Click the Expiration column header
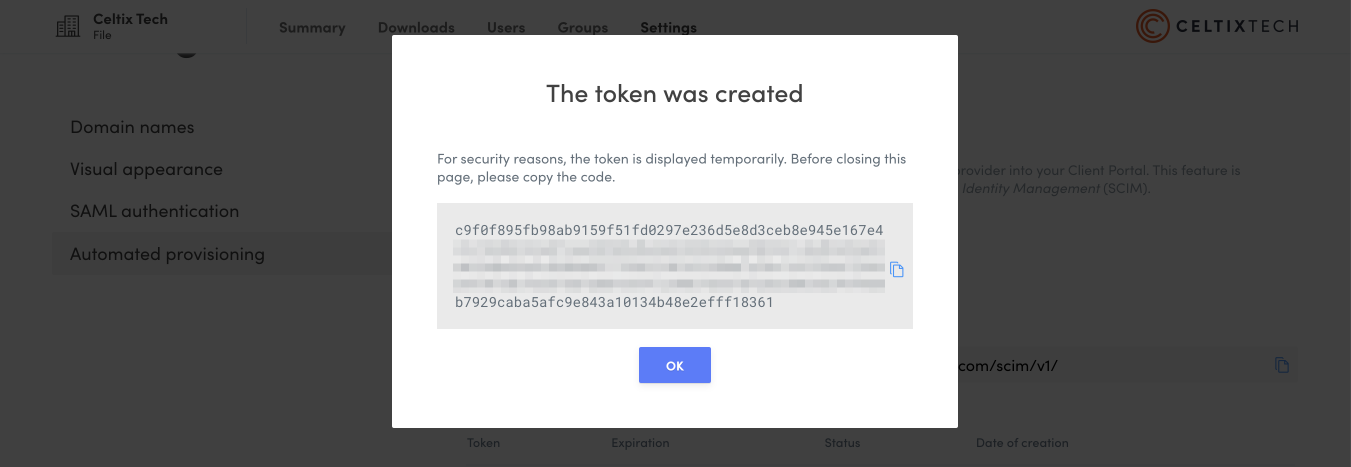The image size is (1351, 467). click(640, 443)
